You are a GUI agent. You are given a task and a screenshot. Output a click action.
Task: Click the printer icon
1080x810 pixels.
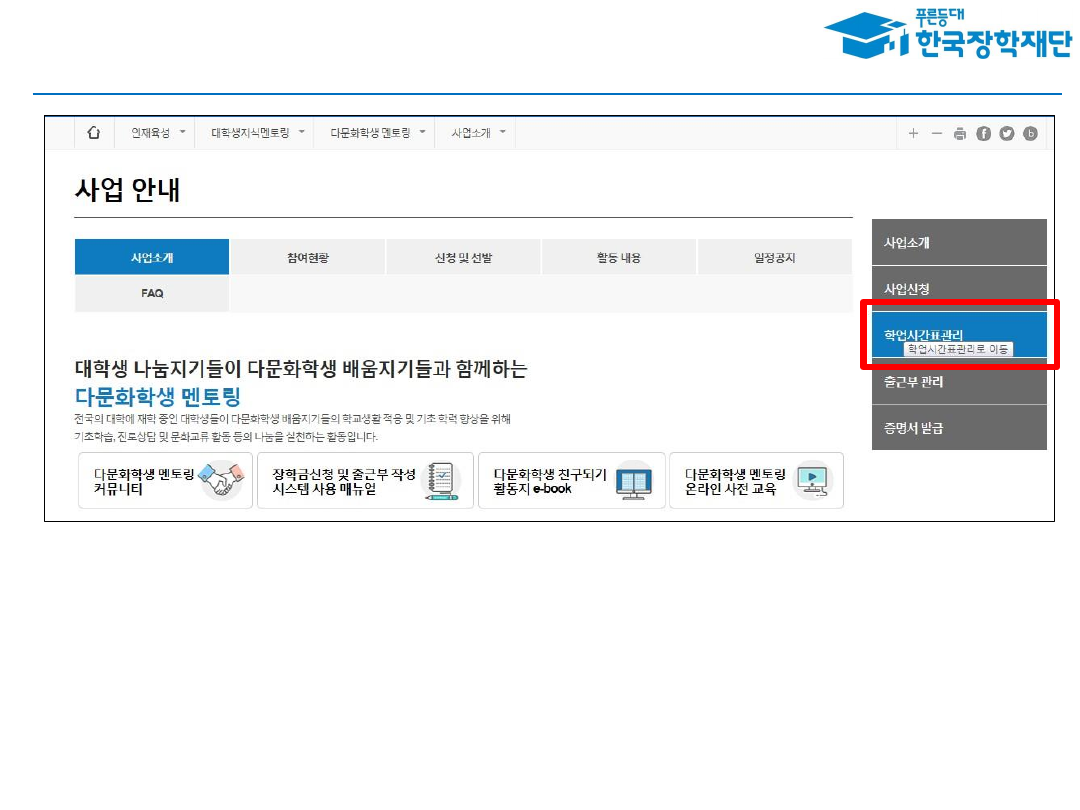(x=960, y=134)
